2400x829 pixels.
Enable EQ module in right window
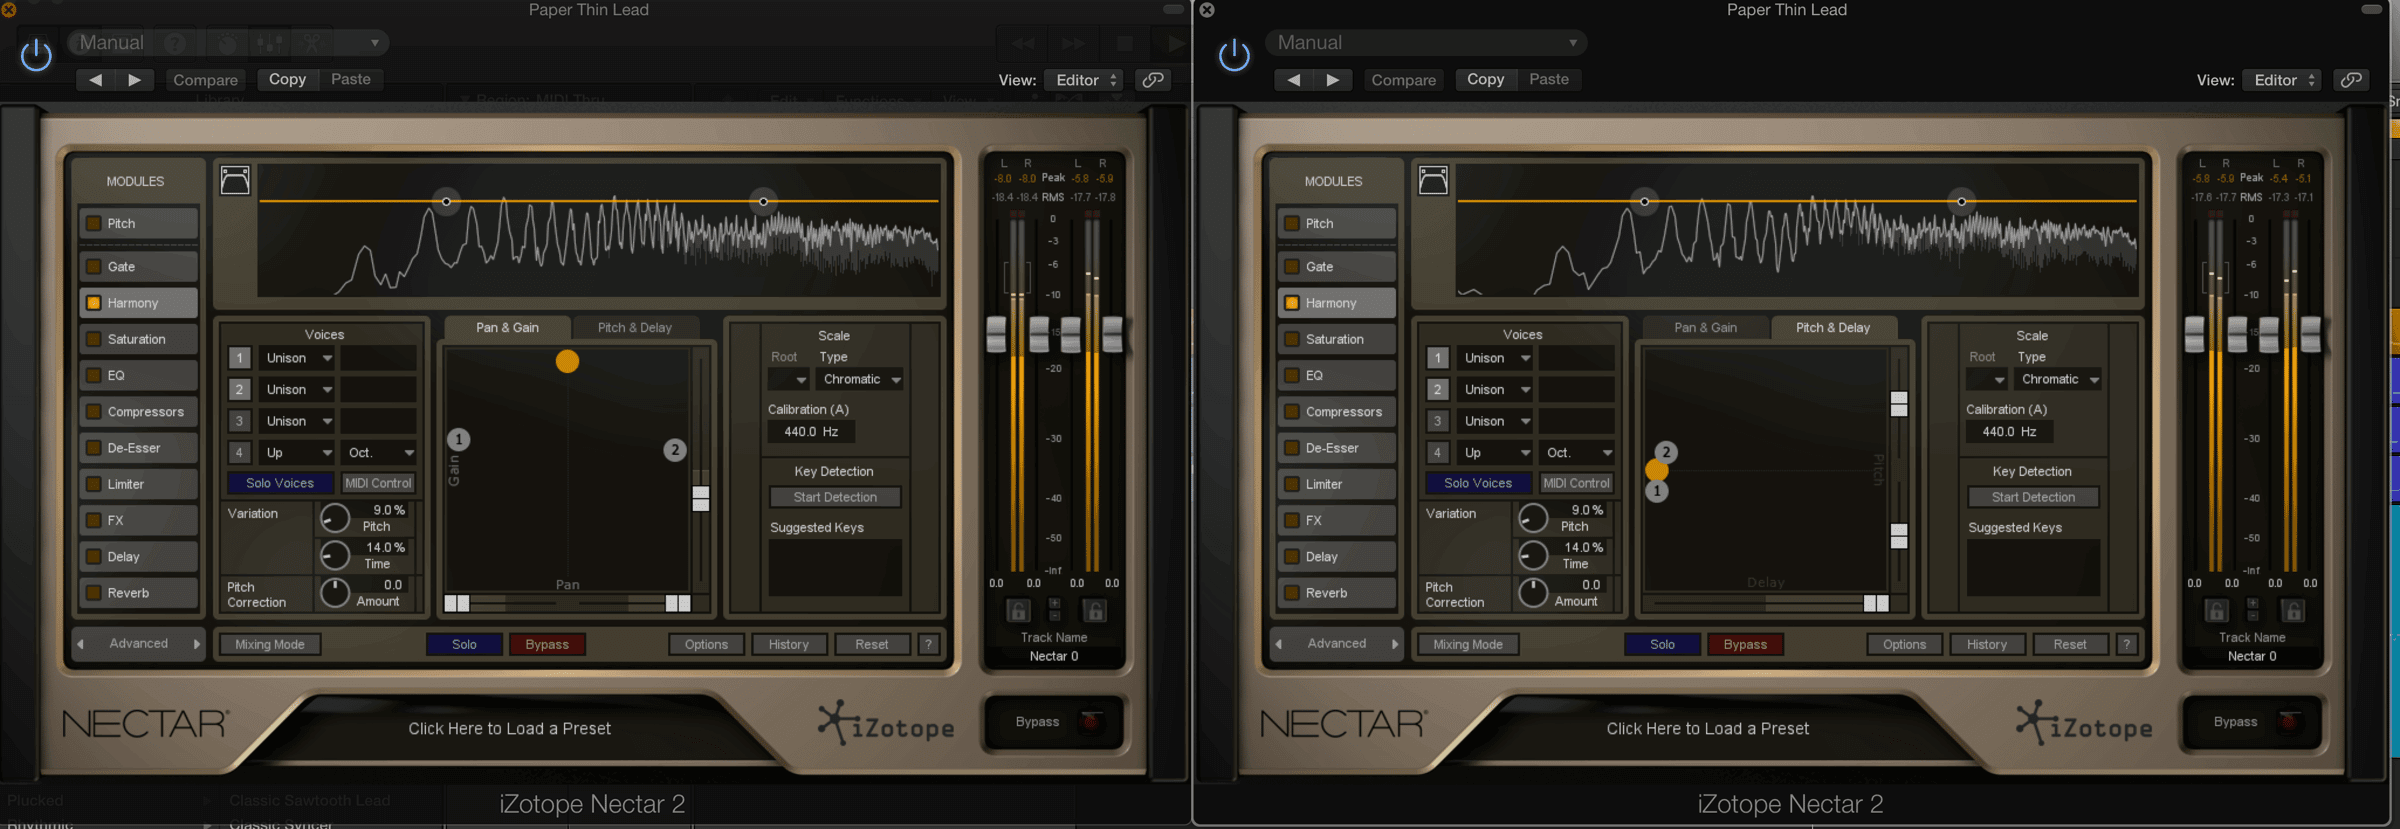tap(1291, 376)
